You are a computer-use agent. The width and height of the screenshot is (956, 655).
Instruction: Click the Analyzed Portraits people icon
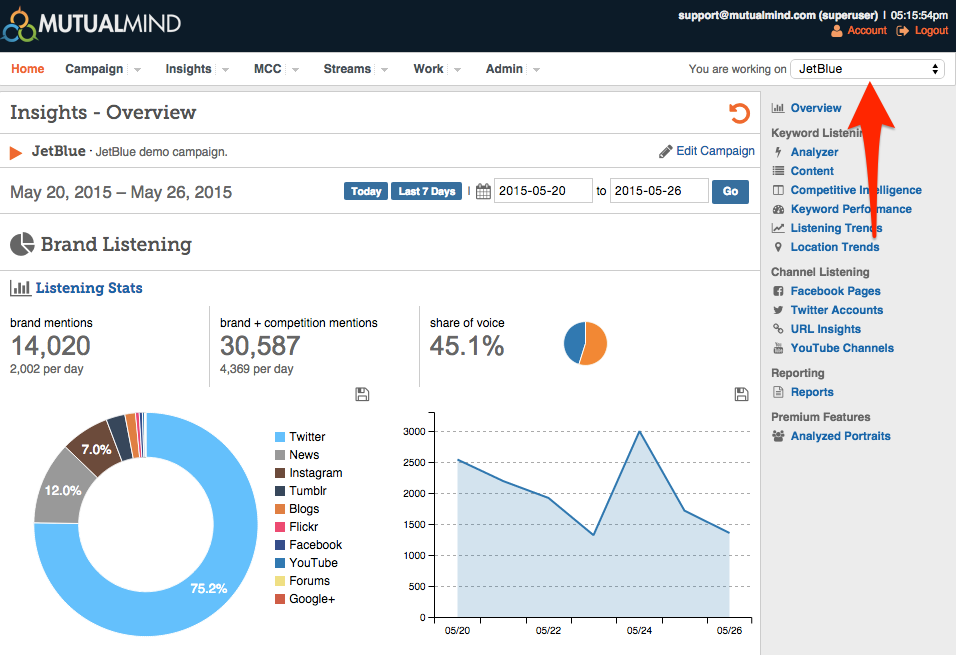778,435
